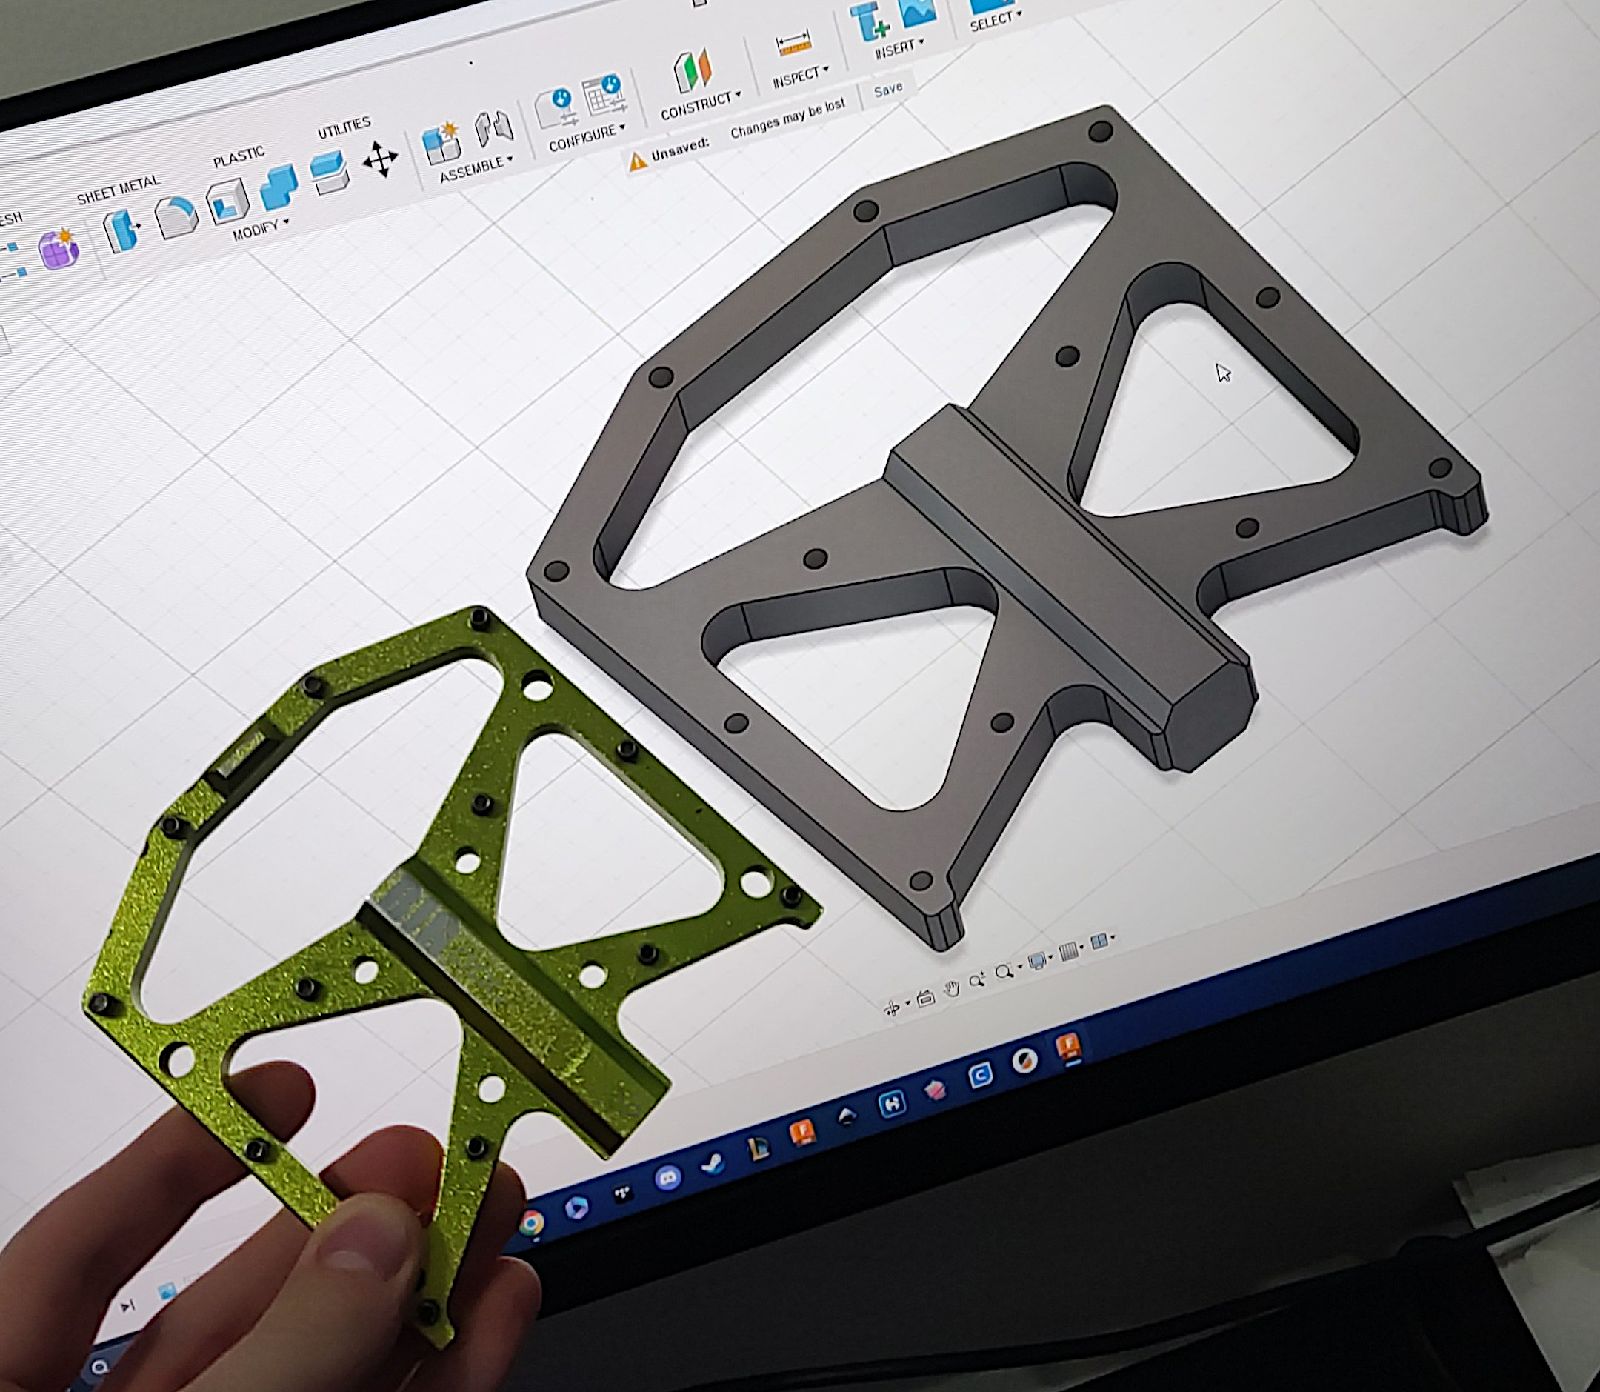The image size is (1600, 1392).
Task: Click the 'Unsaved:' label
Action: coord(680,148)
